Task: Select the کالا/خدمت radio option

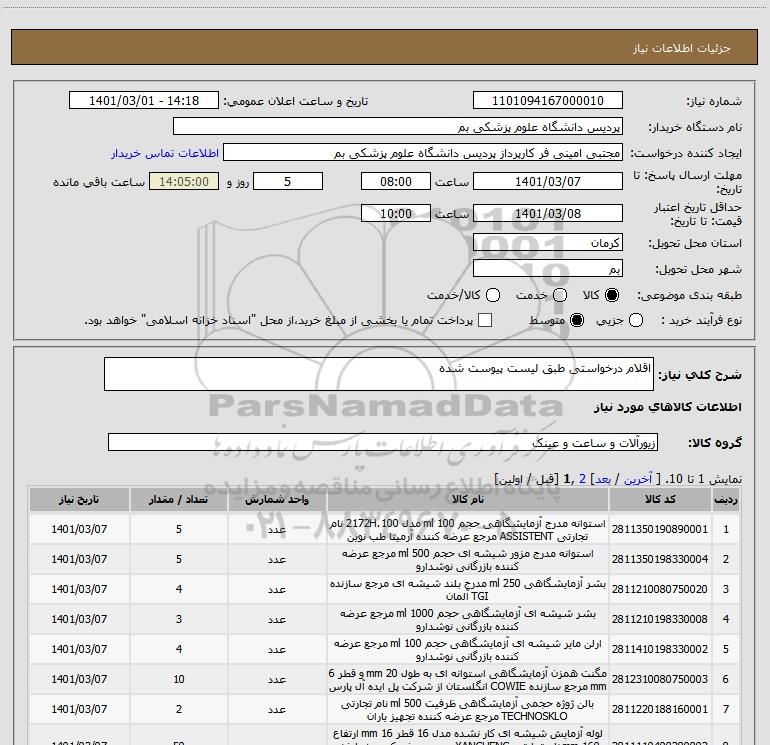Action: (493, 295)
